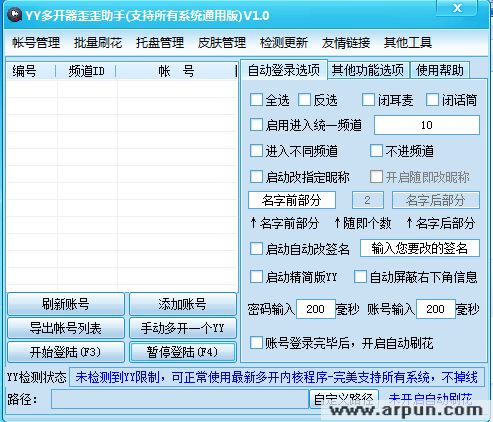
Task: Tick the 全选 checkbox
Action: 256,100
